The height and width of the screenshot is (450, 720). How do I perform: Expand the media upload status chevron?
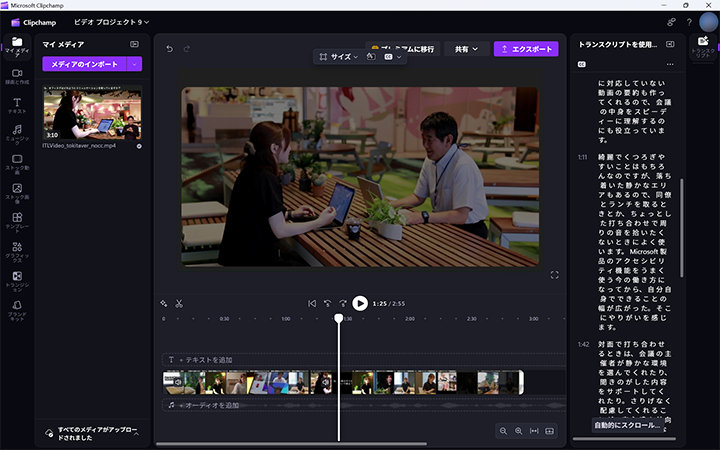(x=136, y=433)
